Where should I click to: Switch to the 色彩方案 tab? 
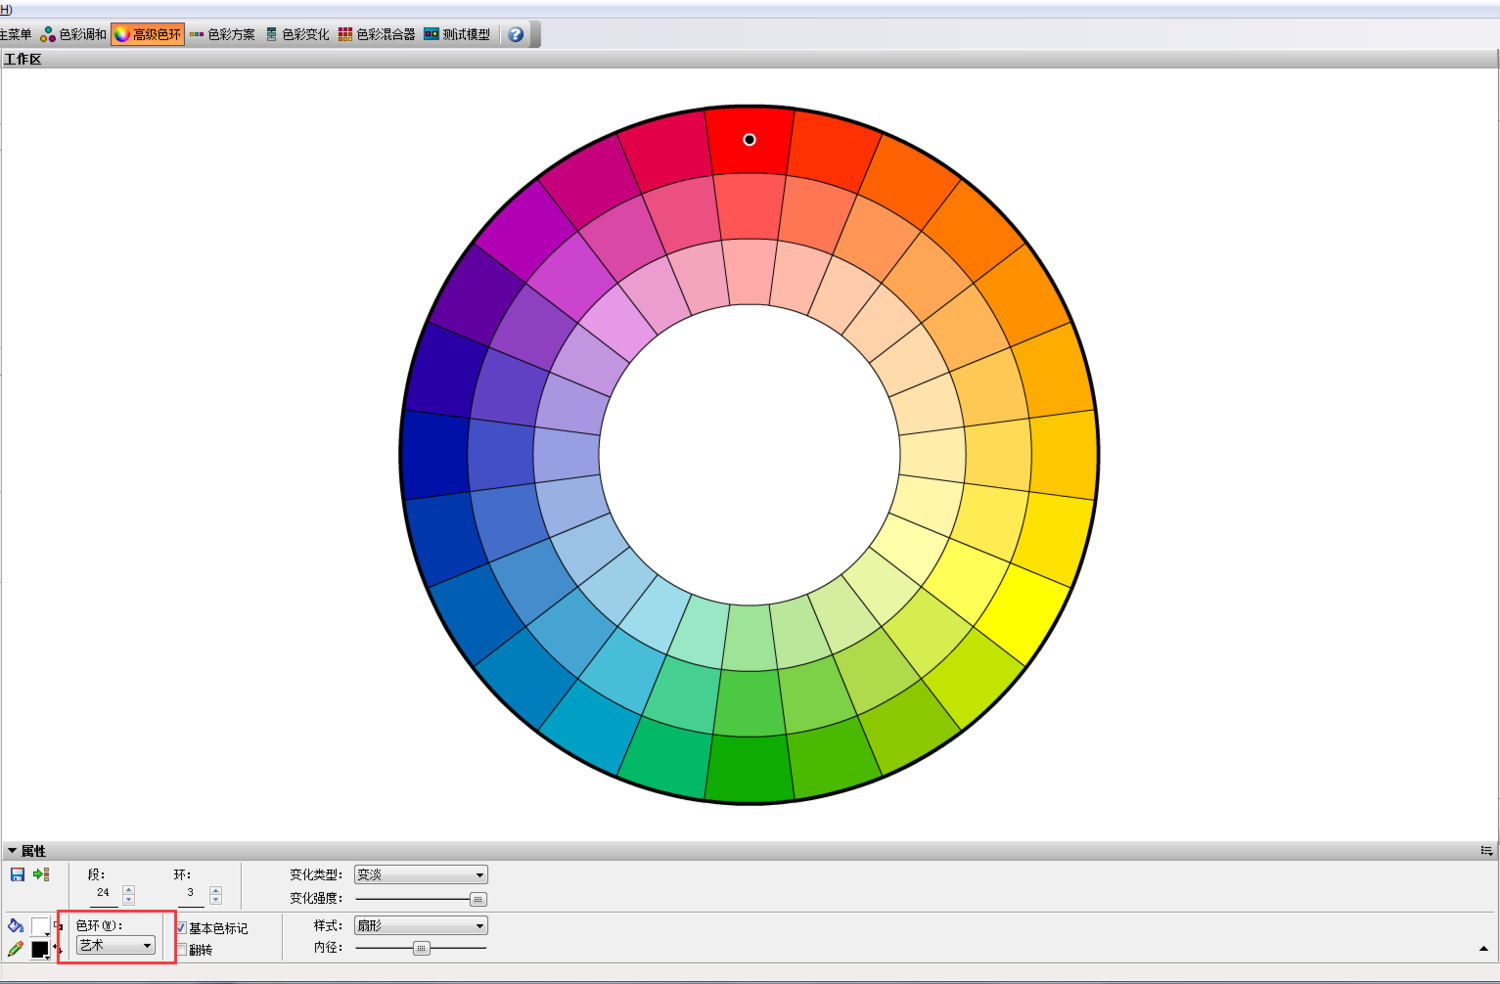[222, 35]
